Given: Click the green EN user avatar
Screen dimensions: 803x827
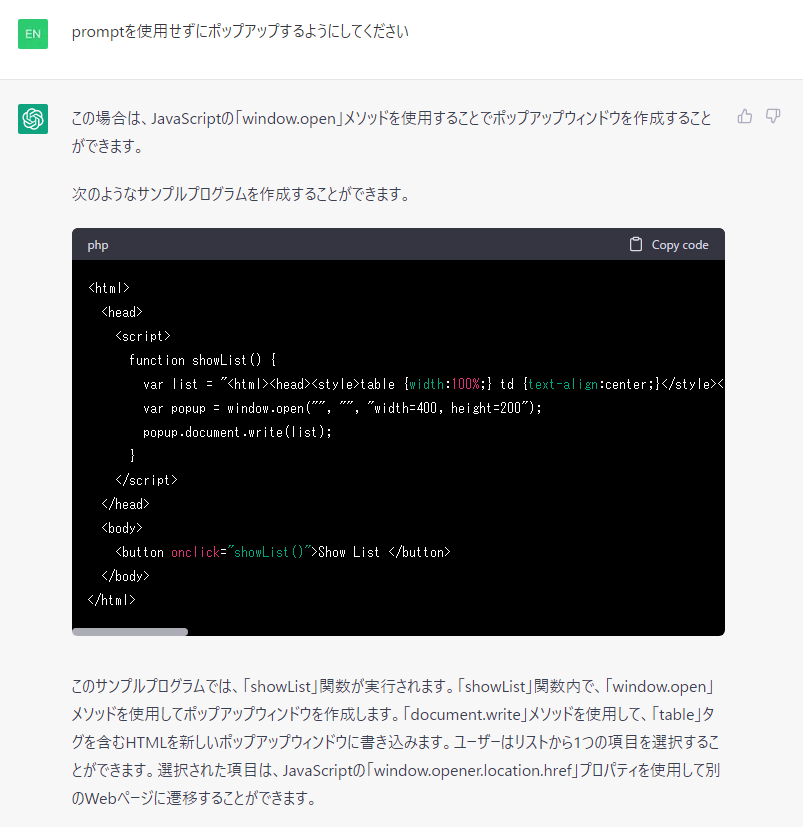Looking at the screenshot, I should click(33, 33).
